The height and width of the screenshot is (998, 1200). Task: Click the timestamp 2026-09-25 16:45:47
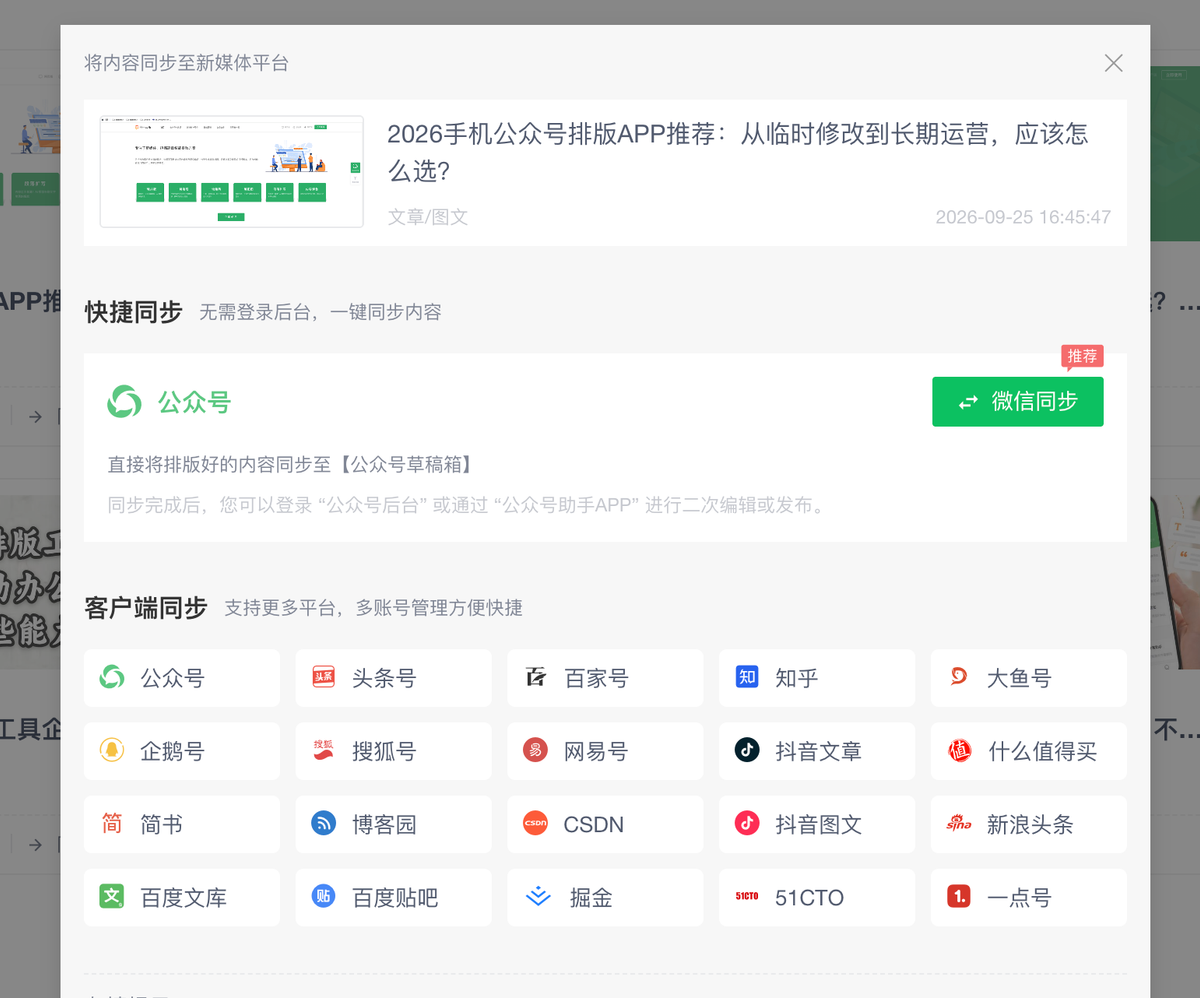point(1023,217)
